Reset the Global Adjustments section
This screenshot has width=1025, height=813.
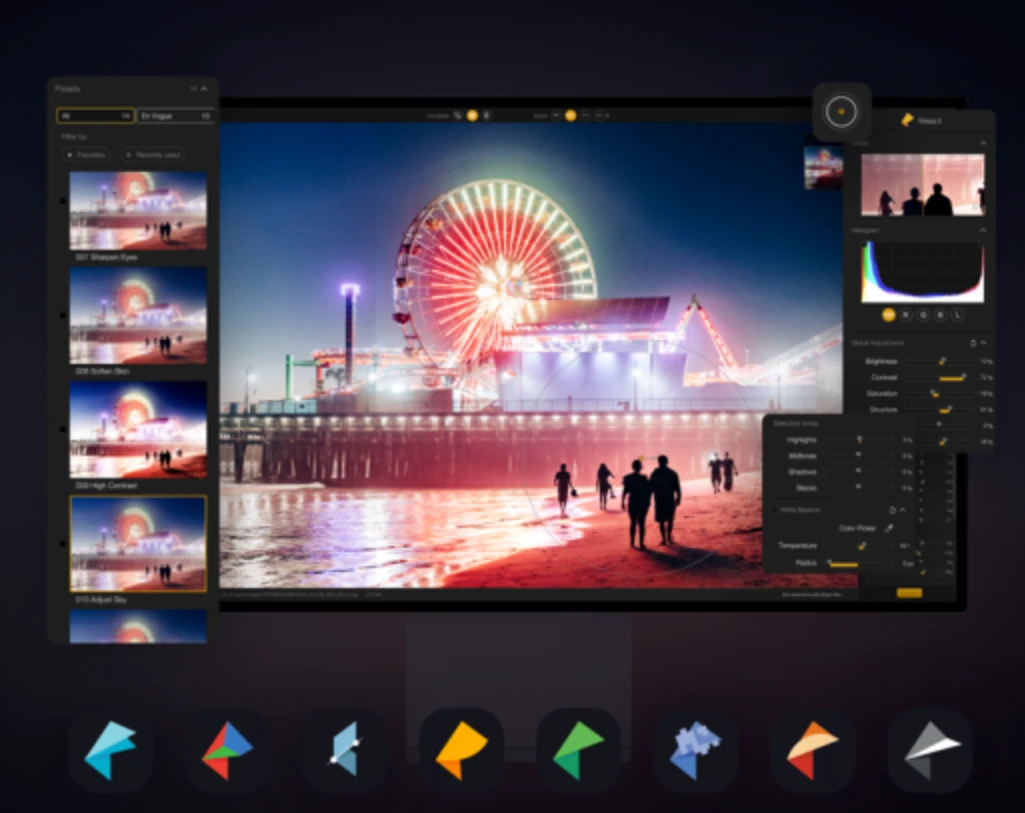972,343
